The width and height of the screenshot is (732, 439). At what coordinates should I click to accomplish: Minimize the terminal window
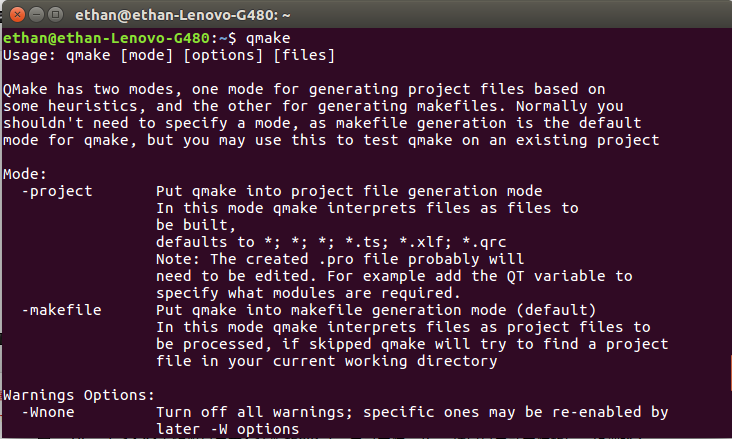click(x=34, y=13)
